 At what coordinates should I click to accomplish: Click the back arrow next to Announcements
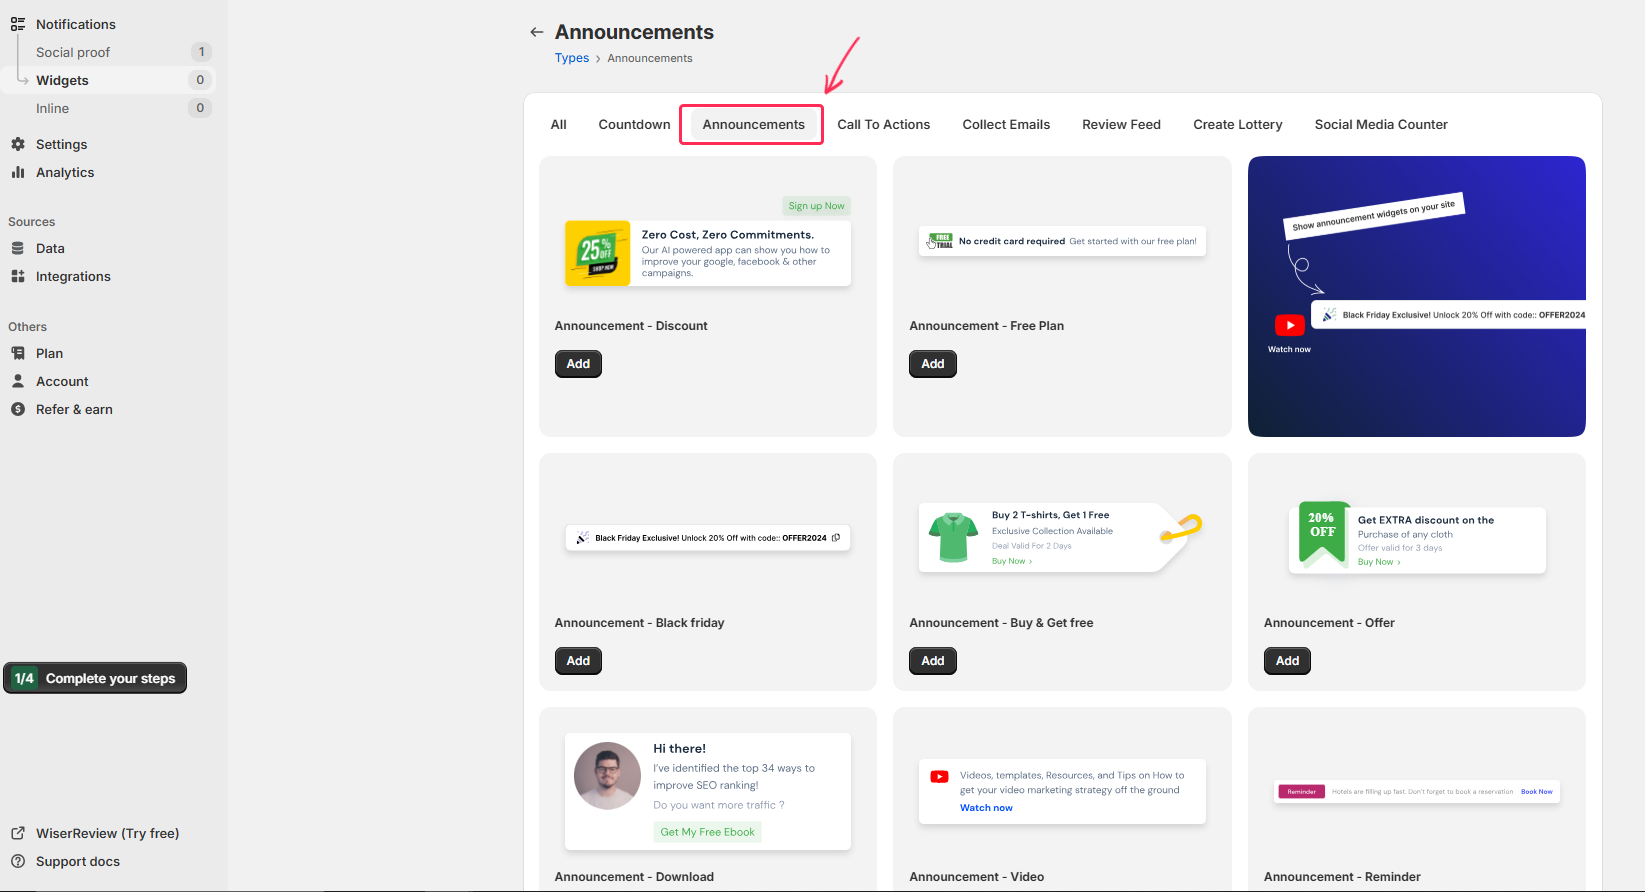(537, 32)
